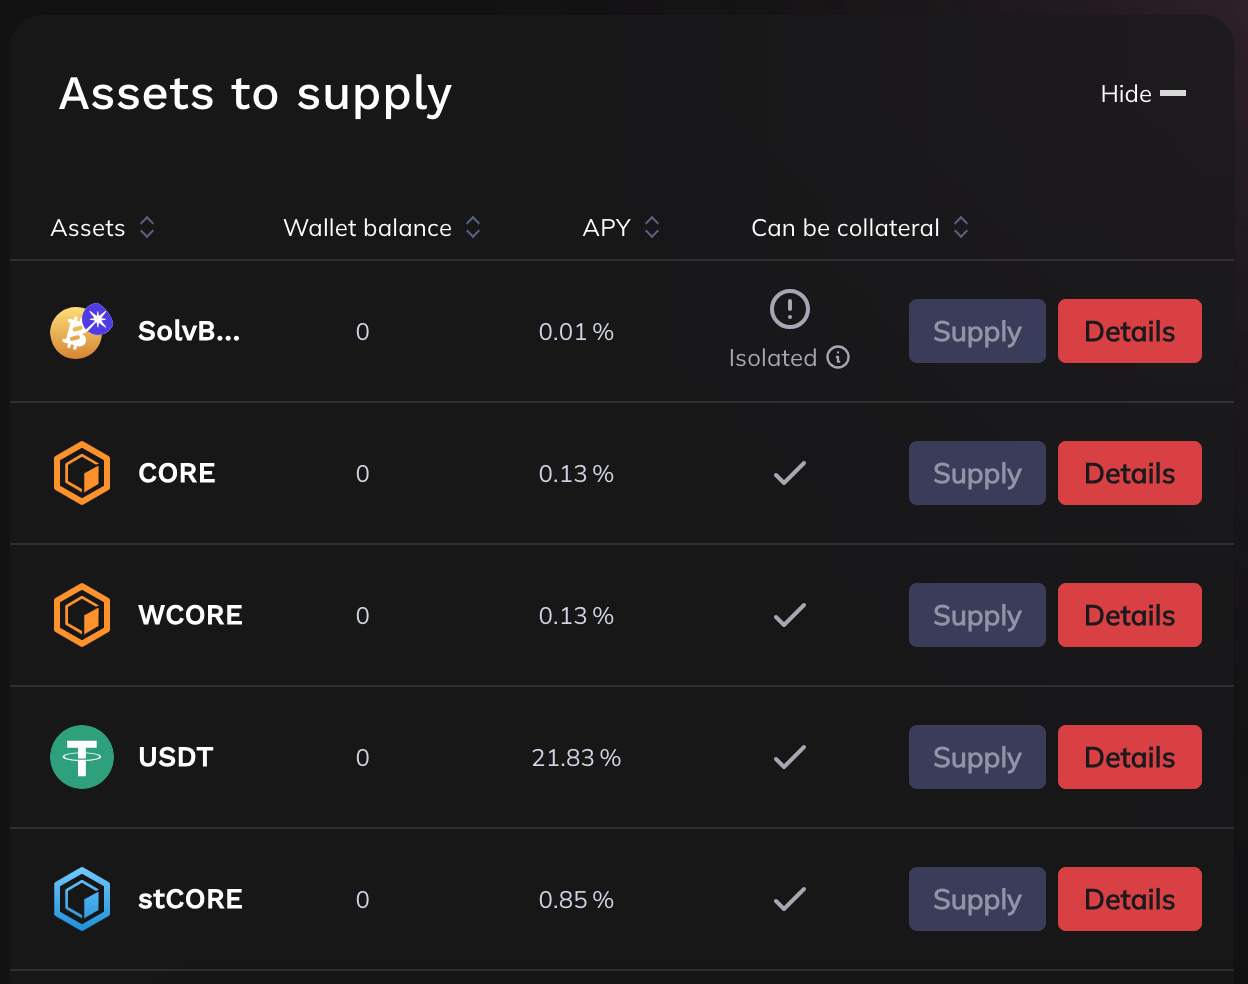Hide the Assets to supply panel

1143,94
